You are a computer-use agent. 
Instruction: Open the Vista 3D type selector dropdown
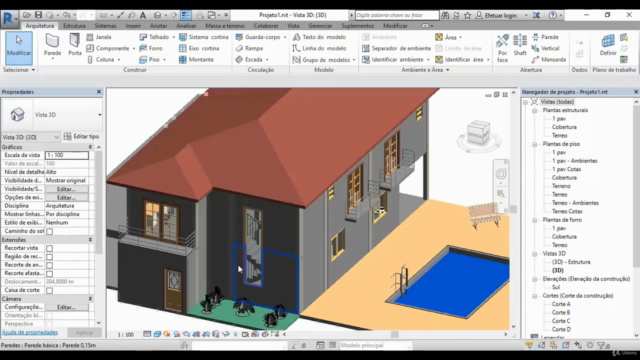pyautogui.click(x=100, y=115)
